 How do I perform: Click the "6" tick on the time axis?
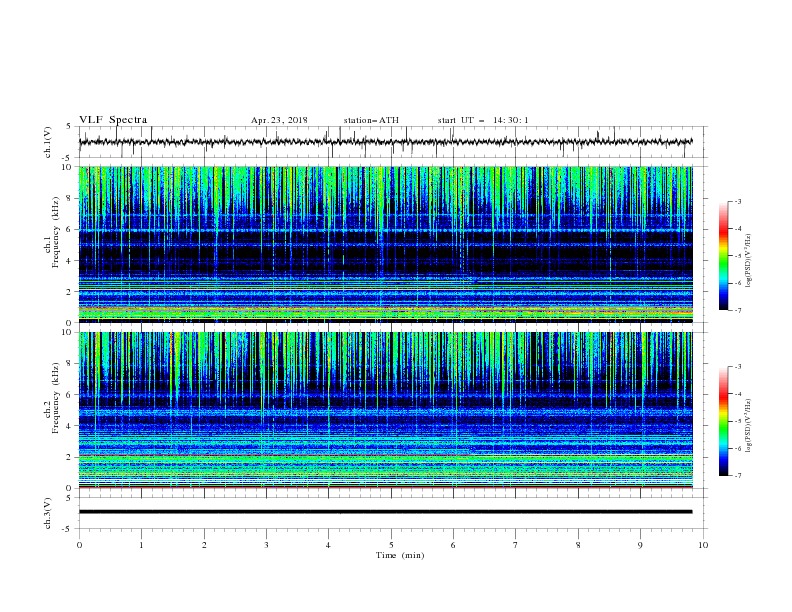(453, 545)
